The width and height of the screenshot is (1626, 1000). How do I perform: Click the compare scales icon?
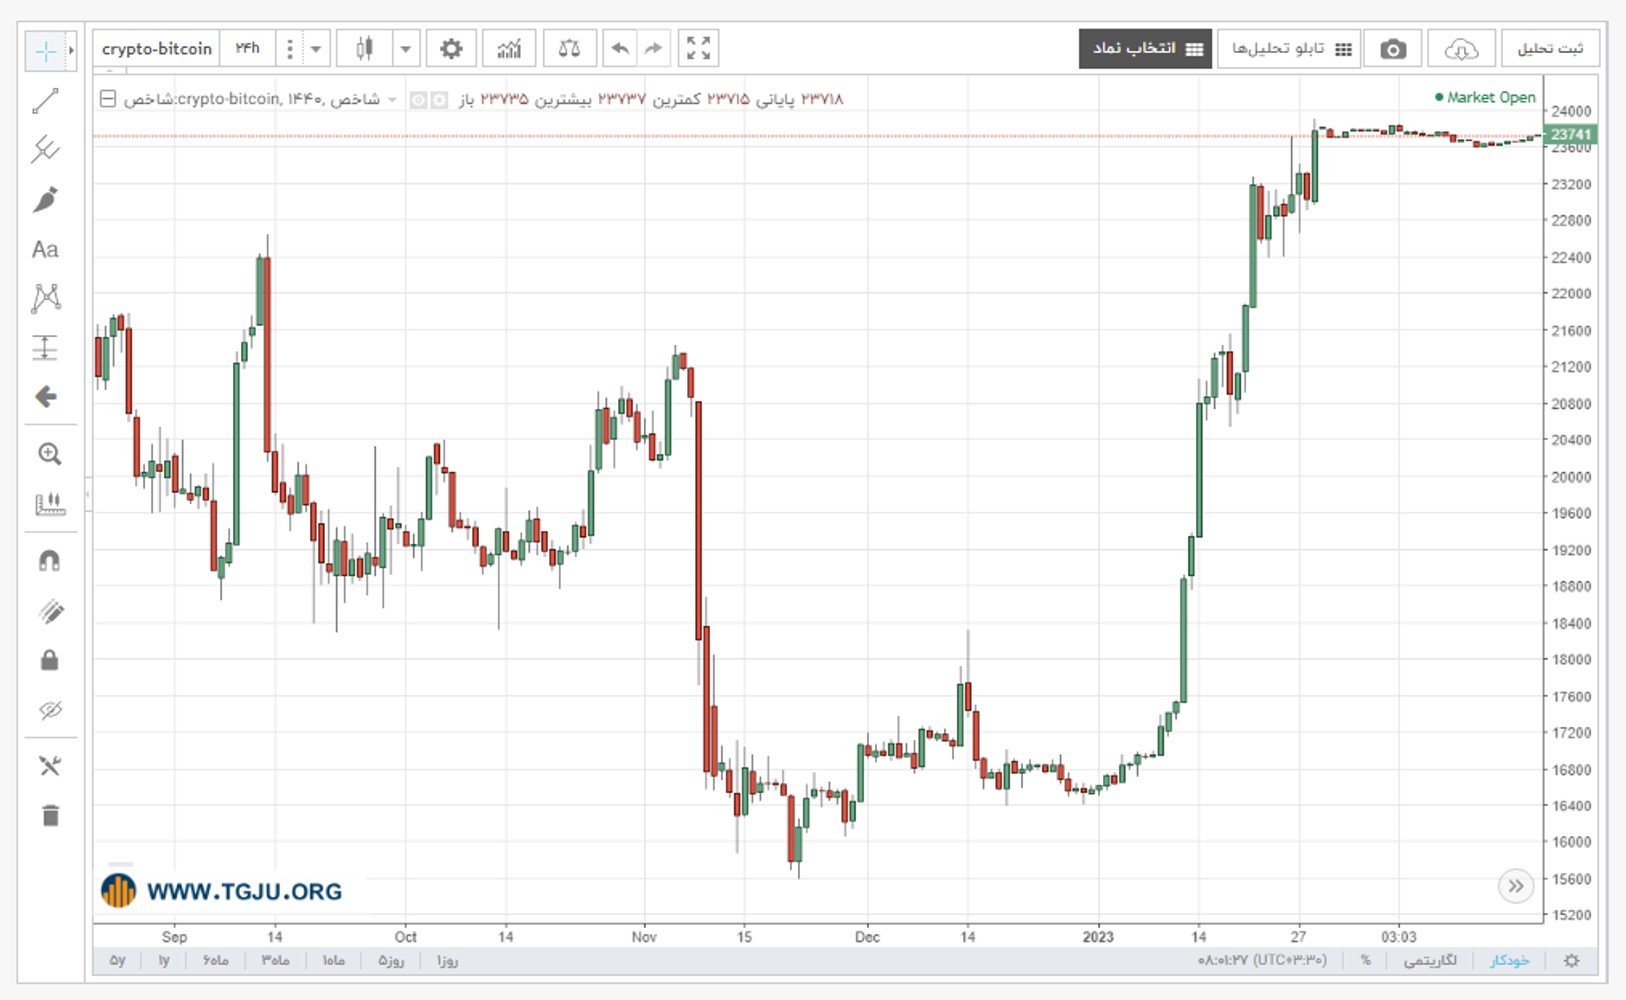click(569, 48)
